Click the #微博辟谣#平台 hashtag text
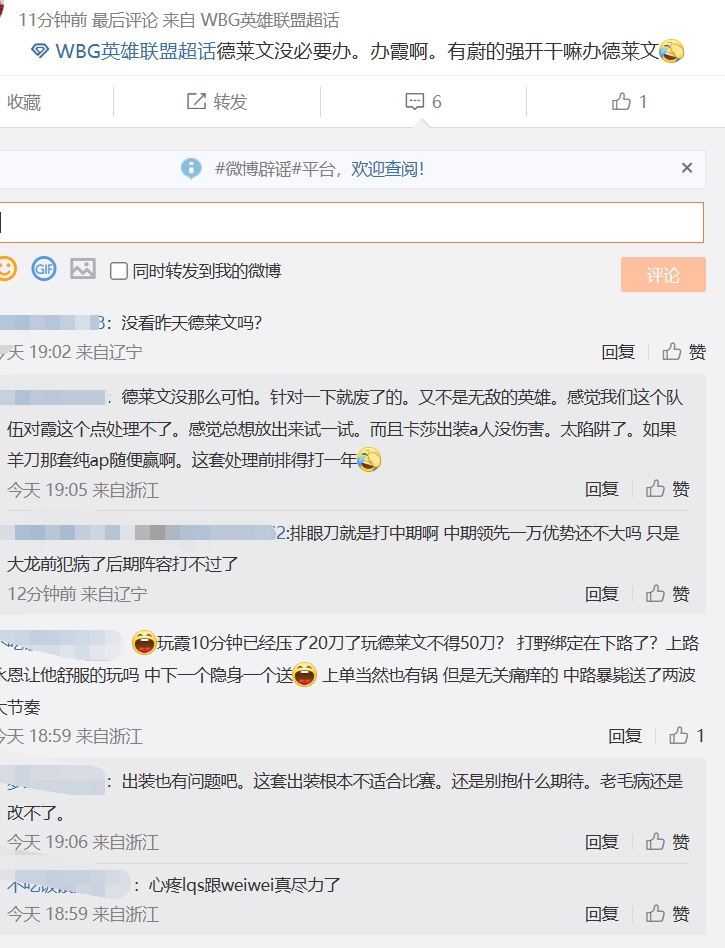 tap(275, 169)
